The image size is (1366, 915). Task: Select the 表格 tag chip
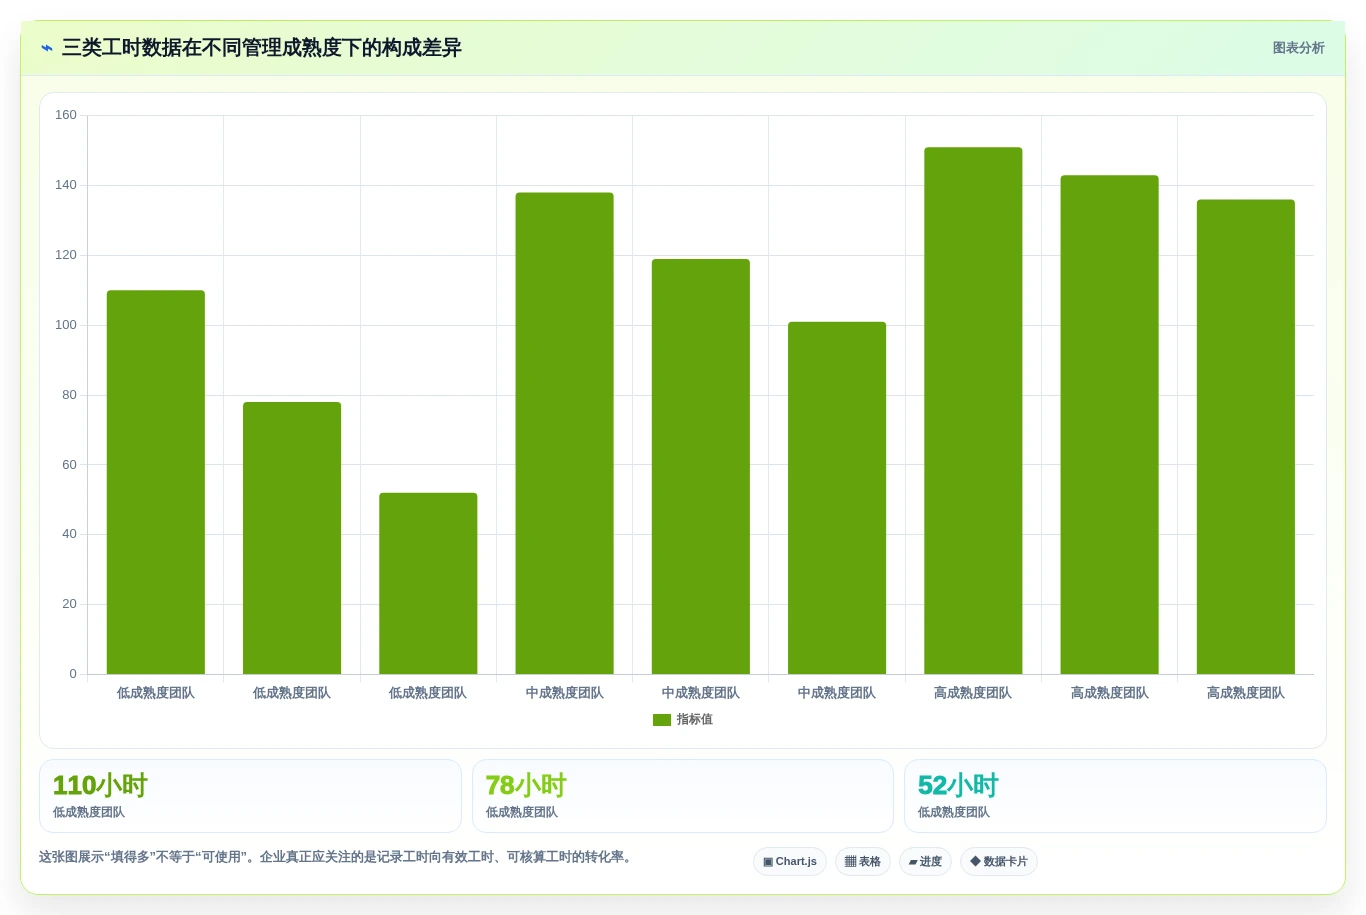(x=863, y=861)
